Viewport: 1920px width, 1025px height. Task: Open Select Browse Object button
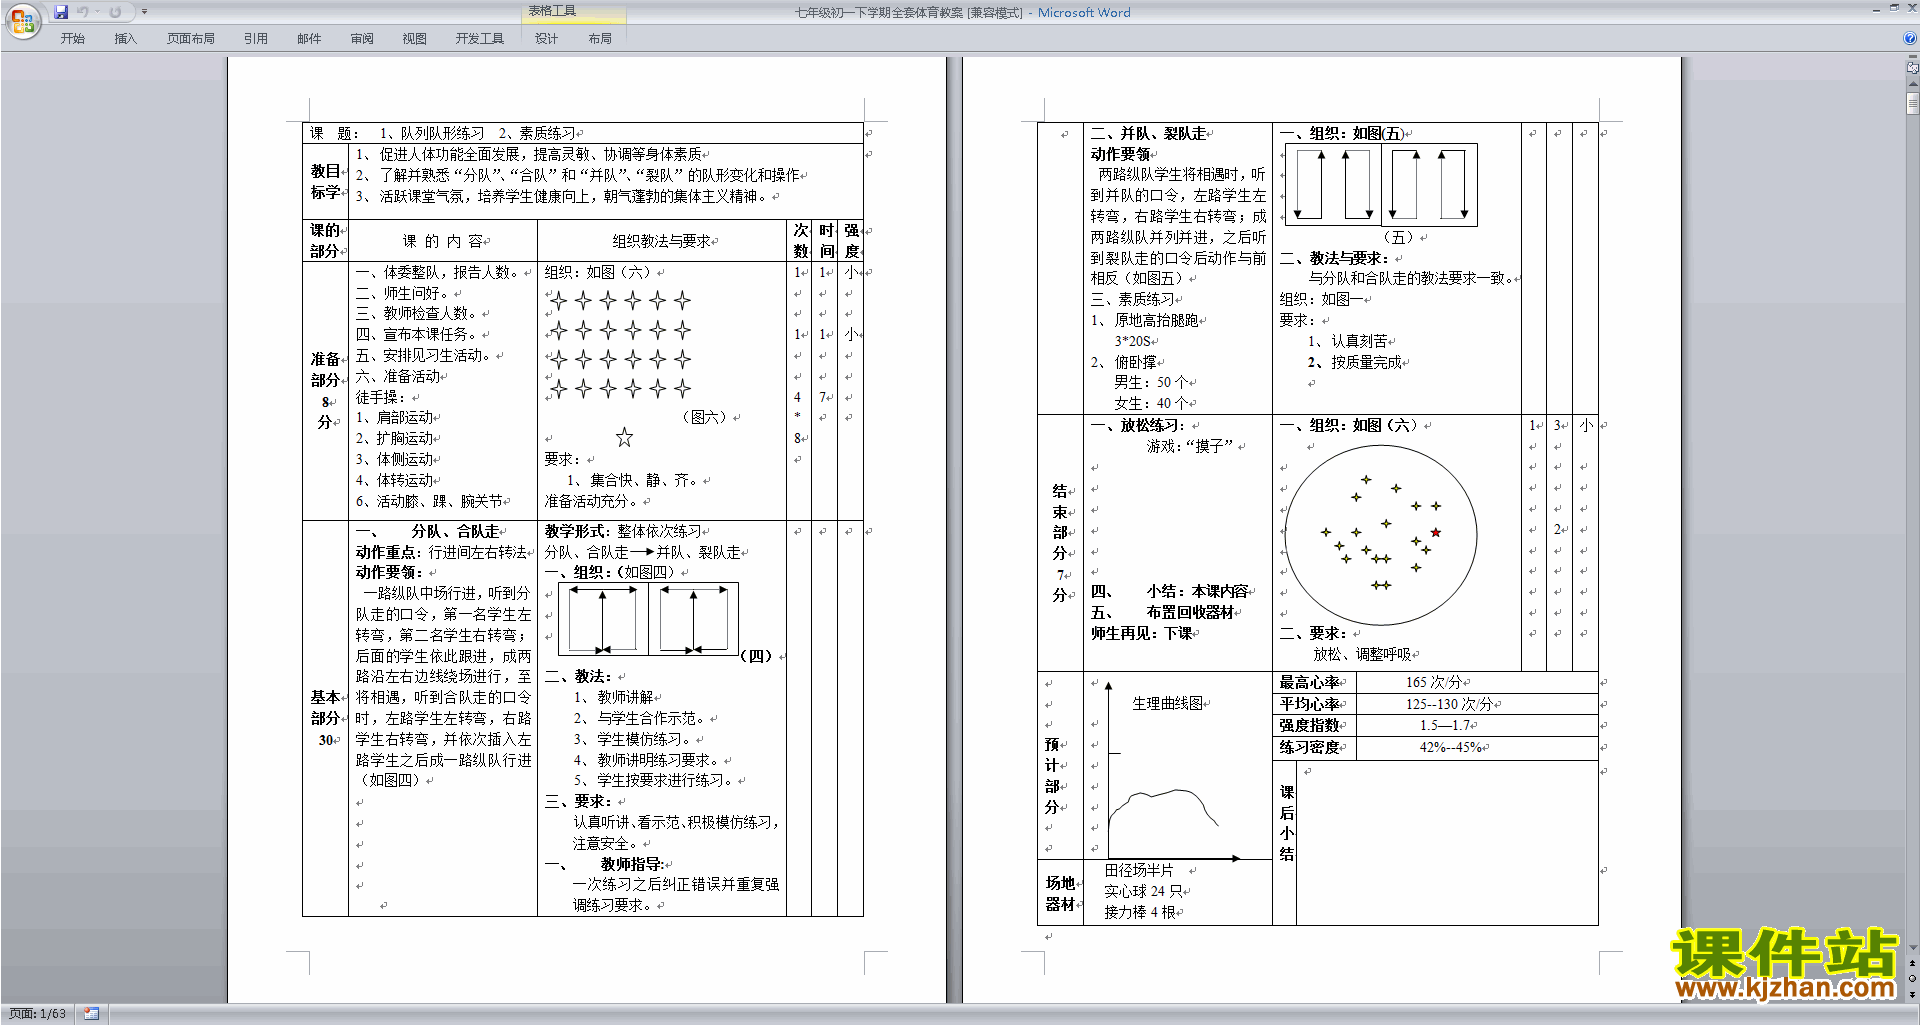1912,979
